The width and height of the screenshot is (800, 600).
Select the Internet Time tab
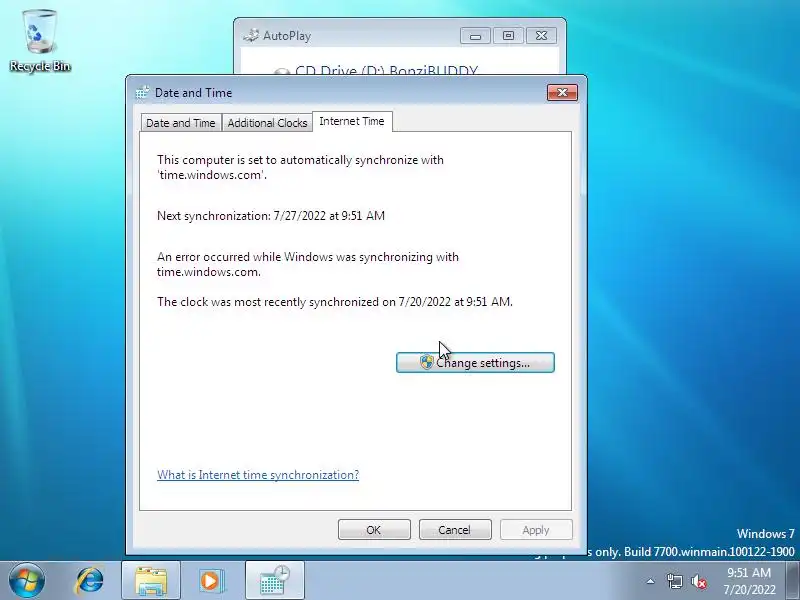(x=352, y=121)
